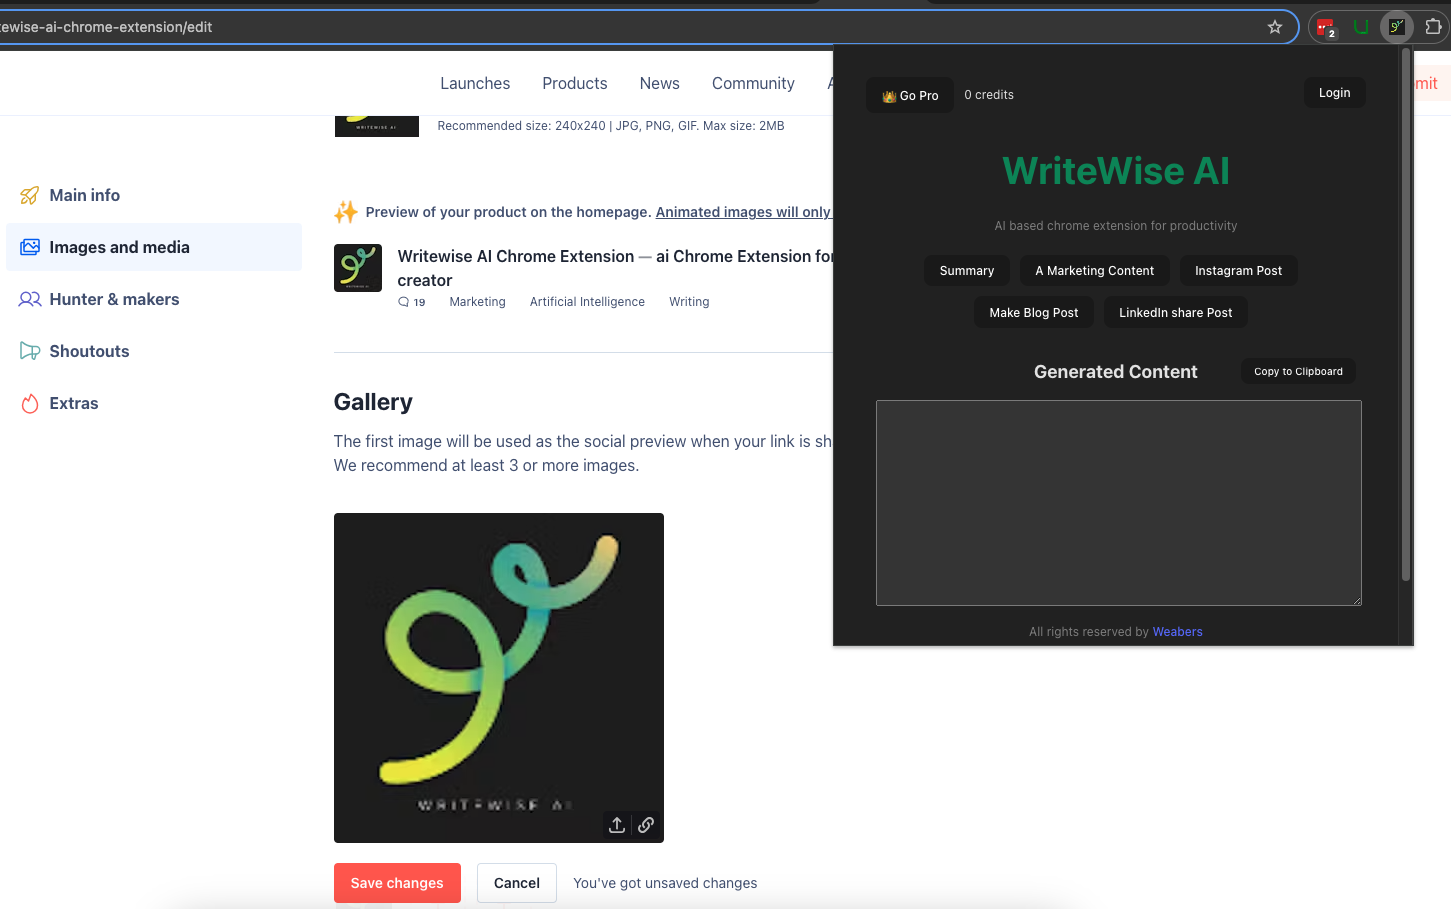1451x909 pixels.
Task: Open Hunter & makers section
Action: pyautogui.click(x=154, y=299)
